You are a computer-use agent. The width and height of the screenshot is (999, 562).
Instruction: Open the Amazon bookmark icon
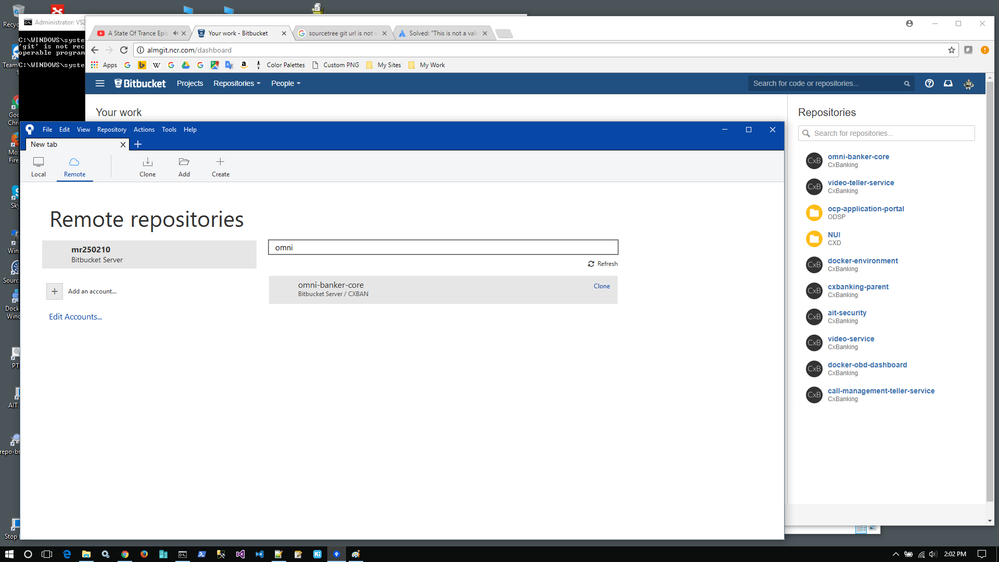coord(243,65)
